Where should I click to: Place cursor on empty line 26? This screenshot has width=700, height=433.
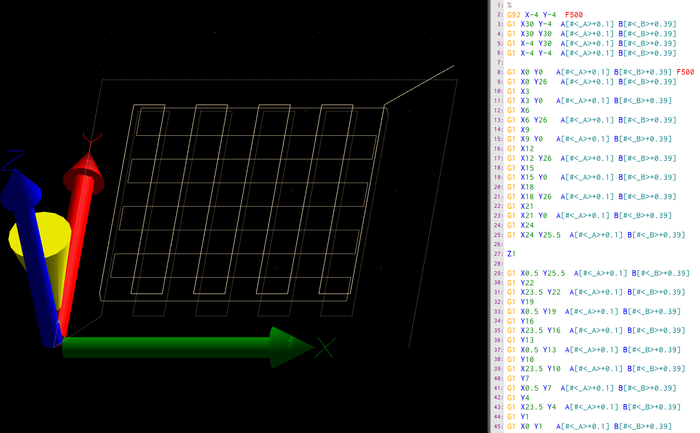point(598,244)
